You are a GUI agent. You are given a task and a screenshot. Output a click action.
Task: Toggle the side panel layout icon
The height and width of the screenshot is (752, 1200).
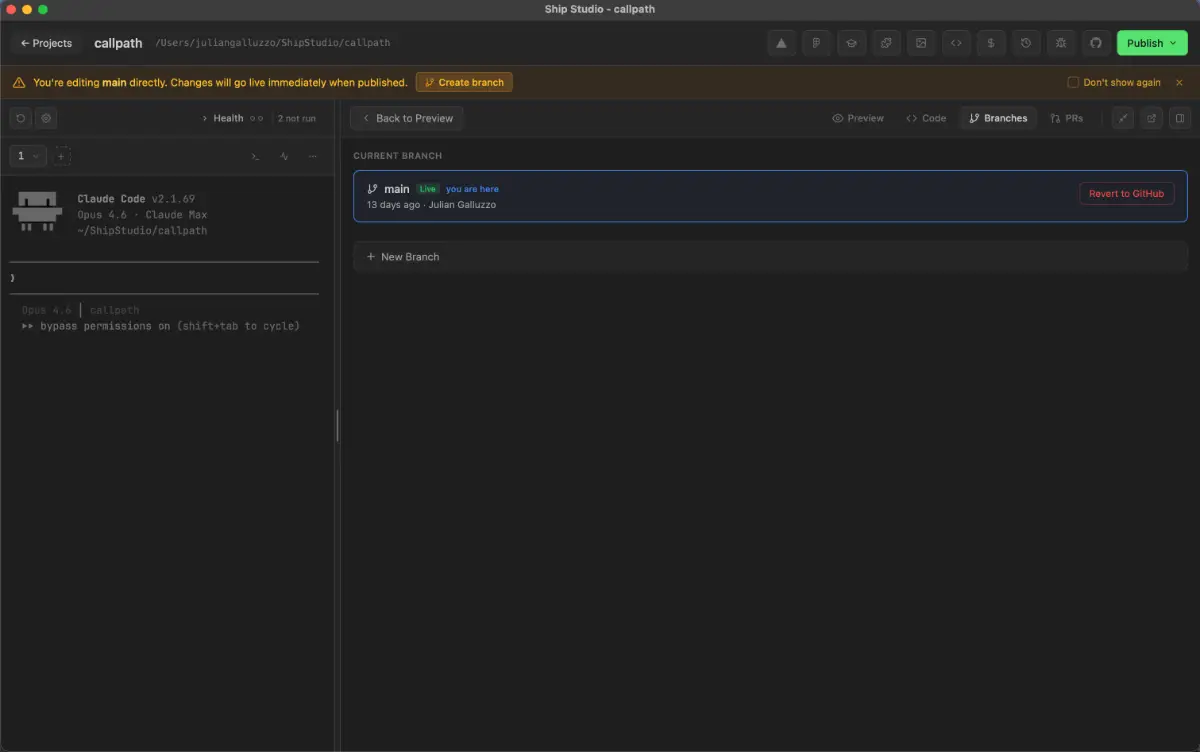(x=1178, y=118)
